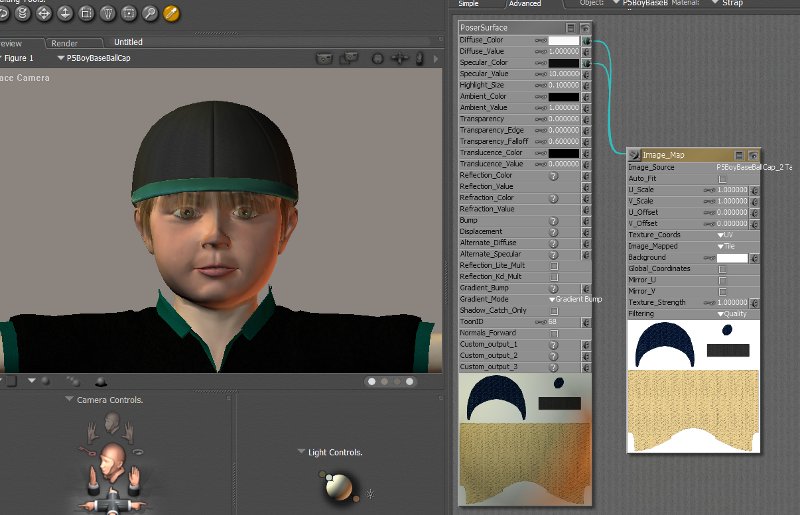Open the Material Strap dropdown
This screenshot has width=800, height=515.
coord(727,3)
